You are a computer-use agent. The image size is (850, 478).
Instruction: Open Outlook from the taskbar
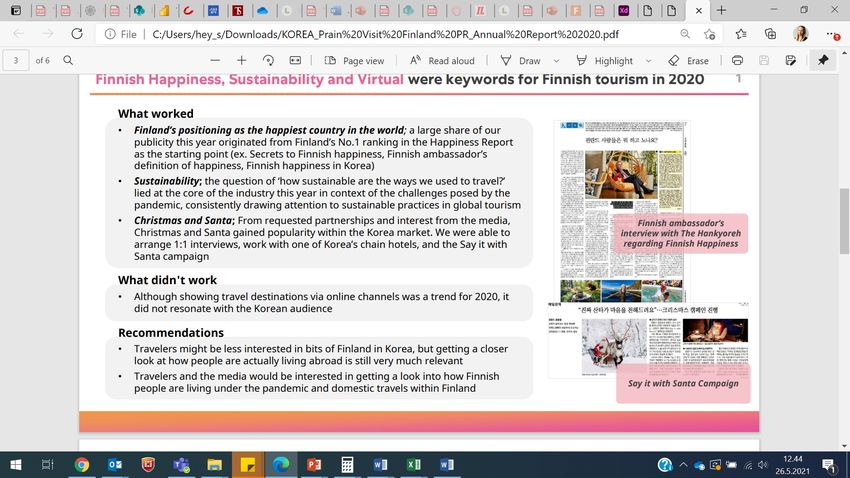point(115,464)
